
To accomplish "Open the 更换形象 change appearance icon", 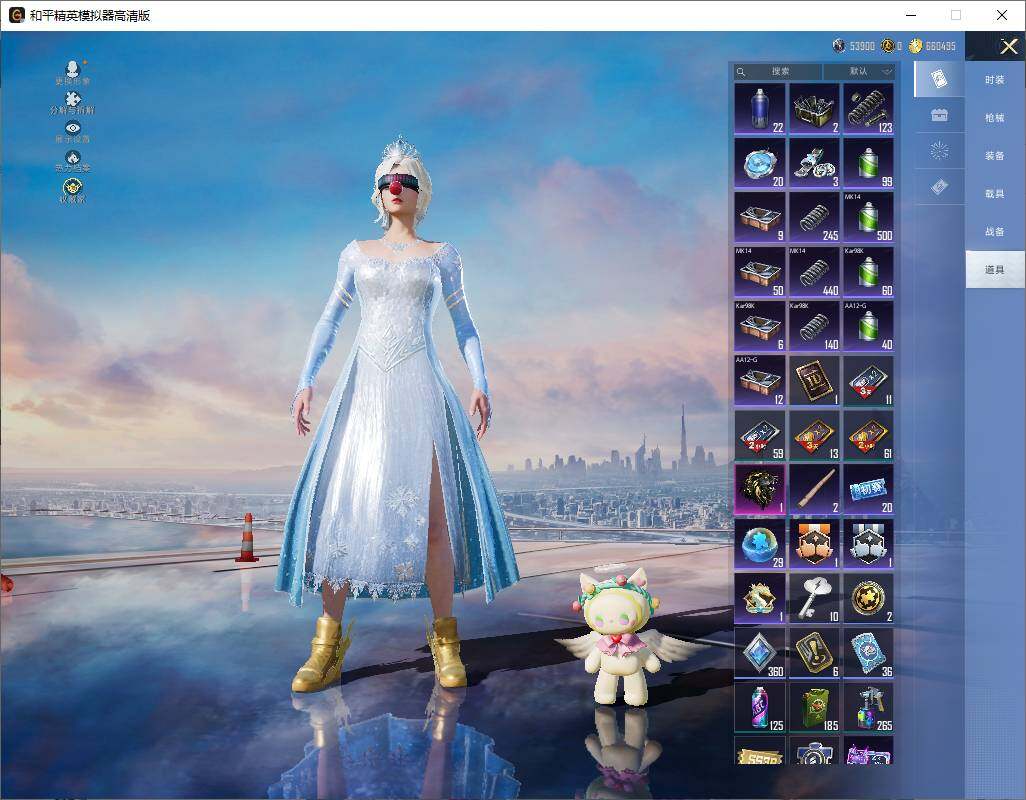I will 73,72.
